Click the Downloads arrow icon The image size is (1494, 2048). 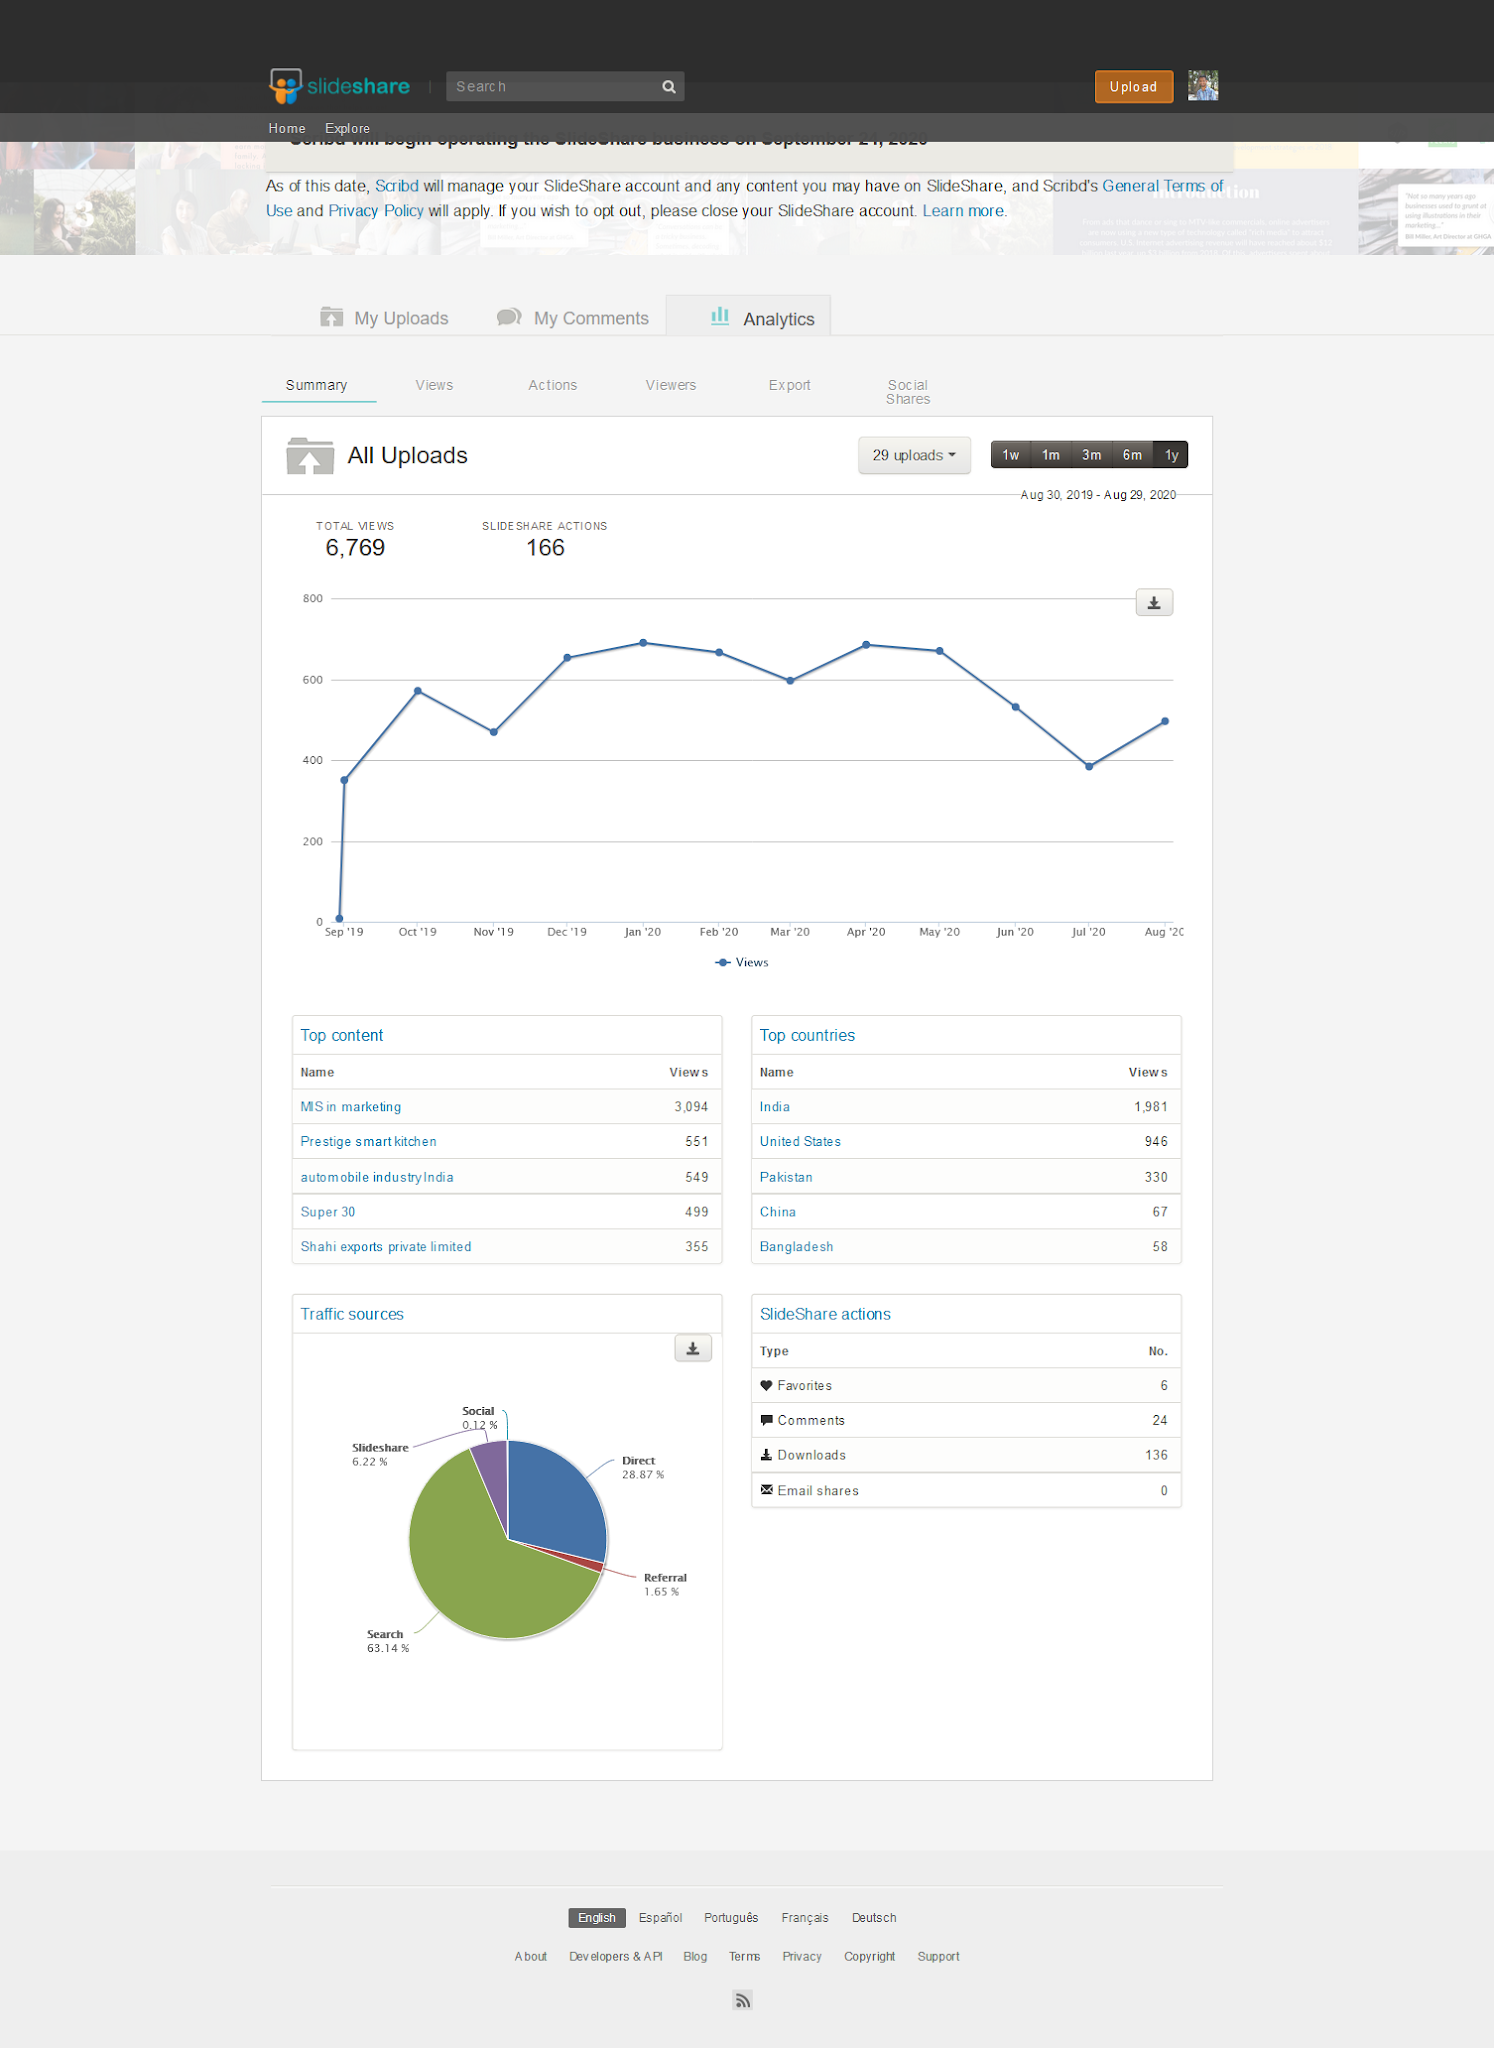766,1455
